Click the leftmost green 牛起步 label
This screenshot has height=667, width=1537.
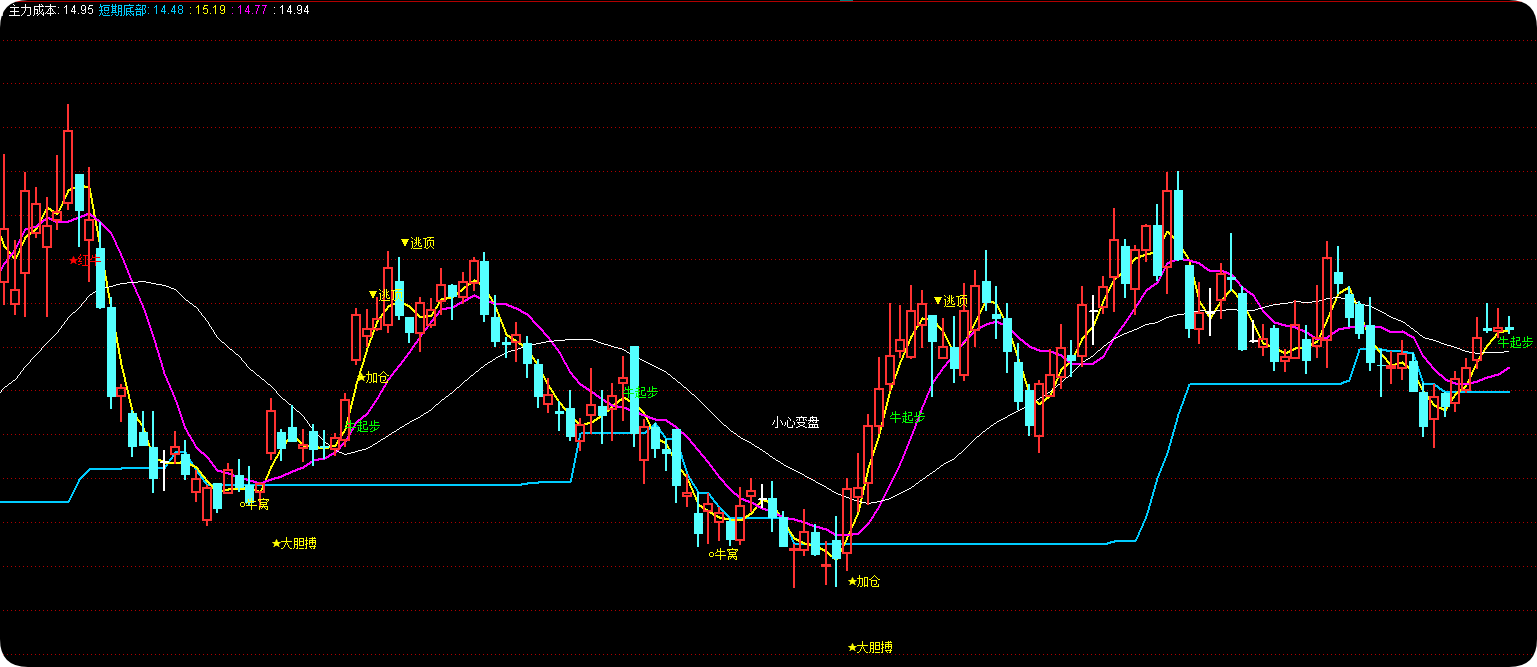click(x=362, y=426)
